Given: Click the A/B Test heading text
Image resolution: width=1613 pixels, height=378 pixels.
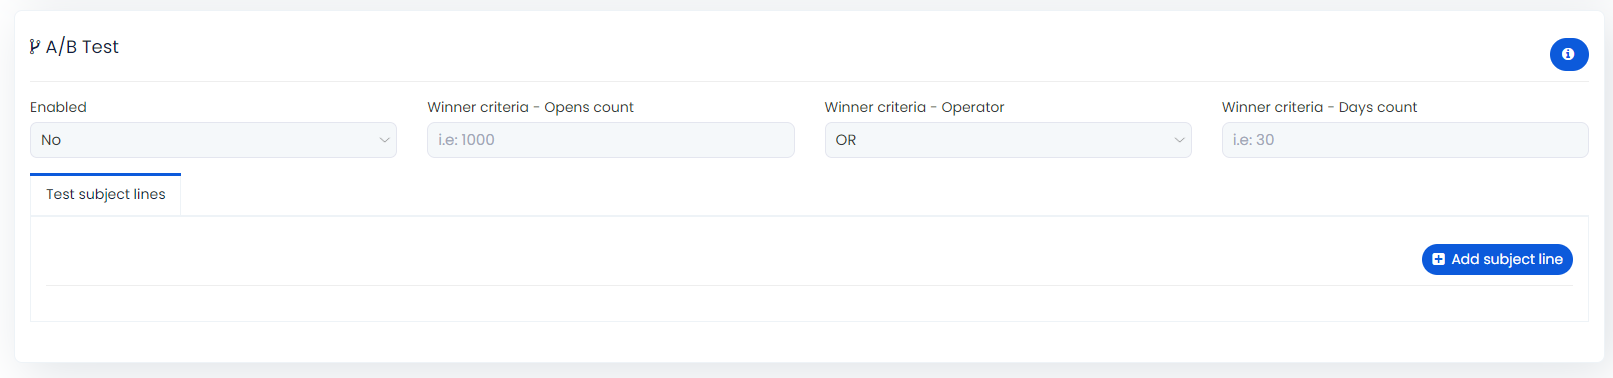Looking at the screenshot, I should point(82,47).
